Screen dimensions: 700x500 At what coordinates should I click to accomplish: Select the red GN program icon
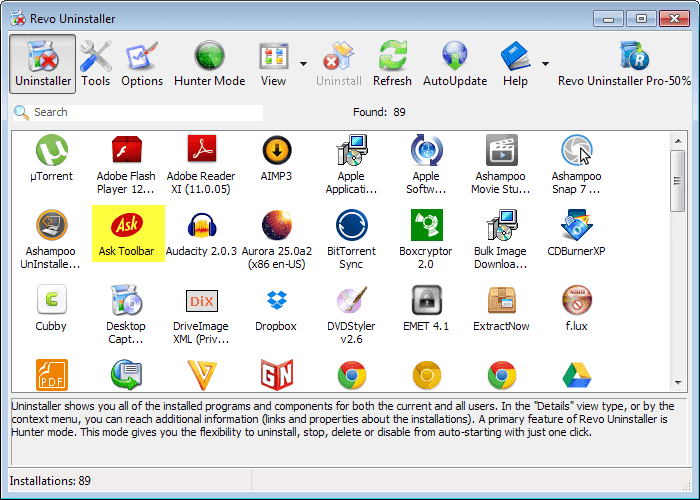click(x=277, y=375)
